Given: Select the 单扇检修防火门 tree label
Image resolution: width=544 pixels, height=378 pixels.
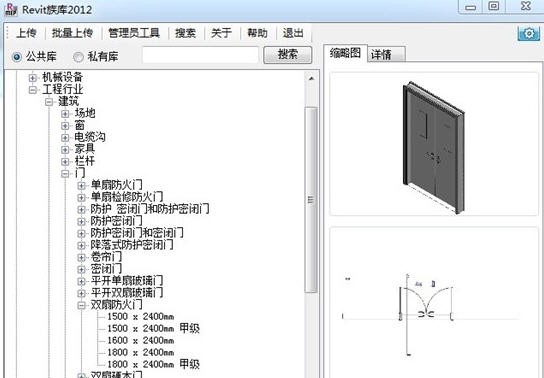Looking at the screenshot, I should click(x=127, y=197).
